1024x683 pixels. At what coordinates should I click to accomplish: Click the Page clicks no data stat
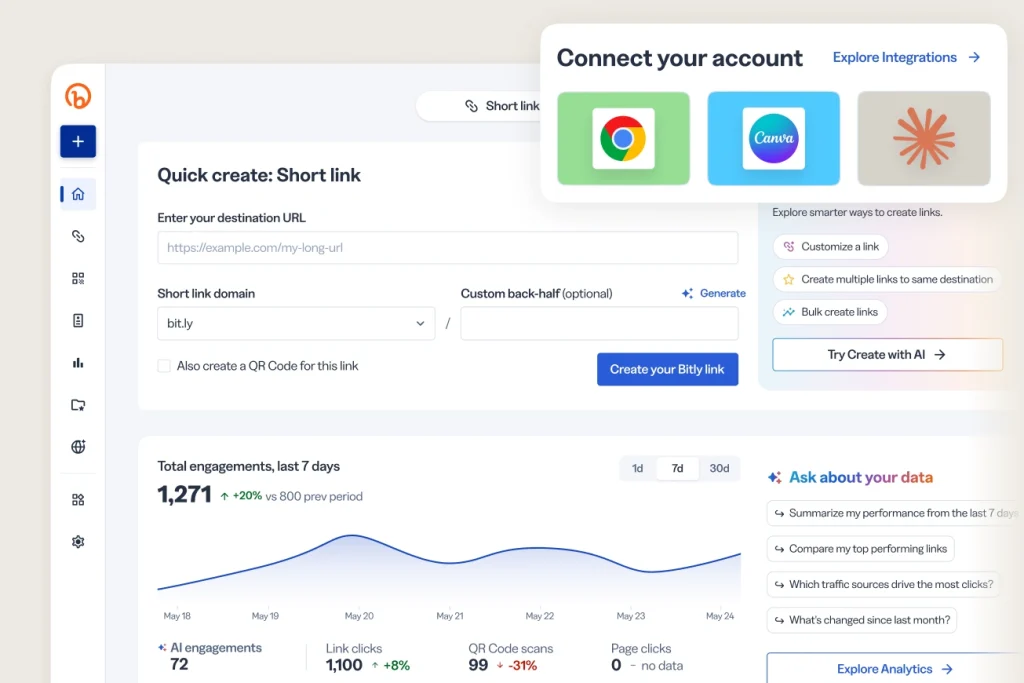click(x=647, y=657)
